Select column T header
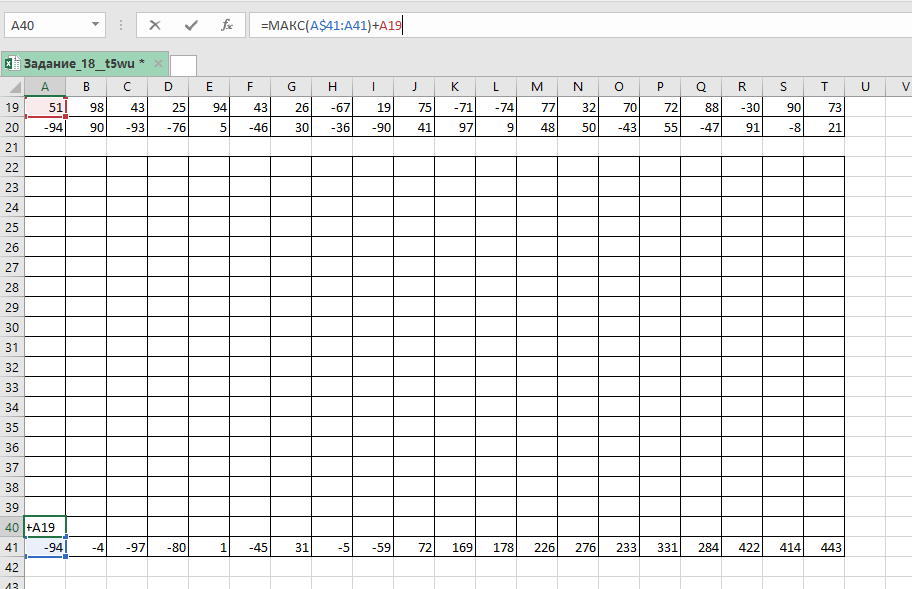 point(824,88)
